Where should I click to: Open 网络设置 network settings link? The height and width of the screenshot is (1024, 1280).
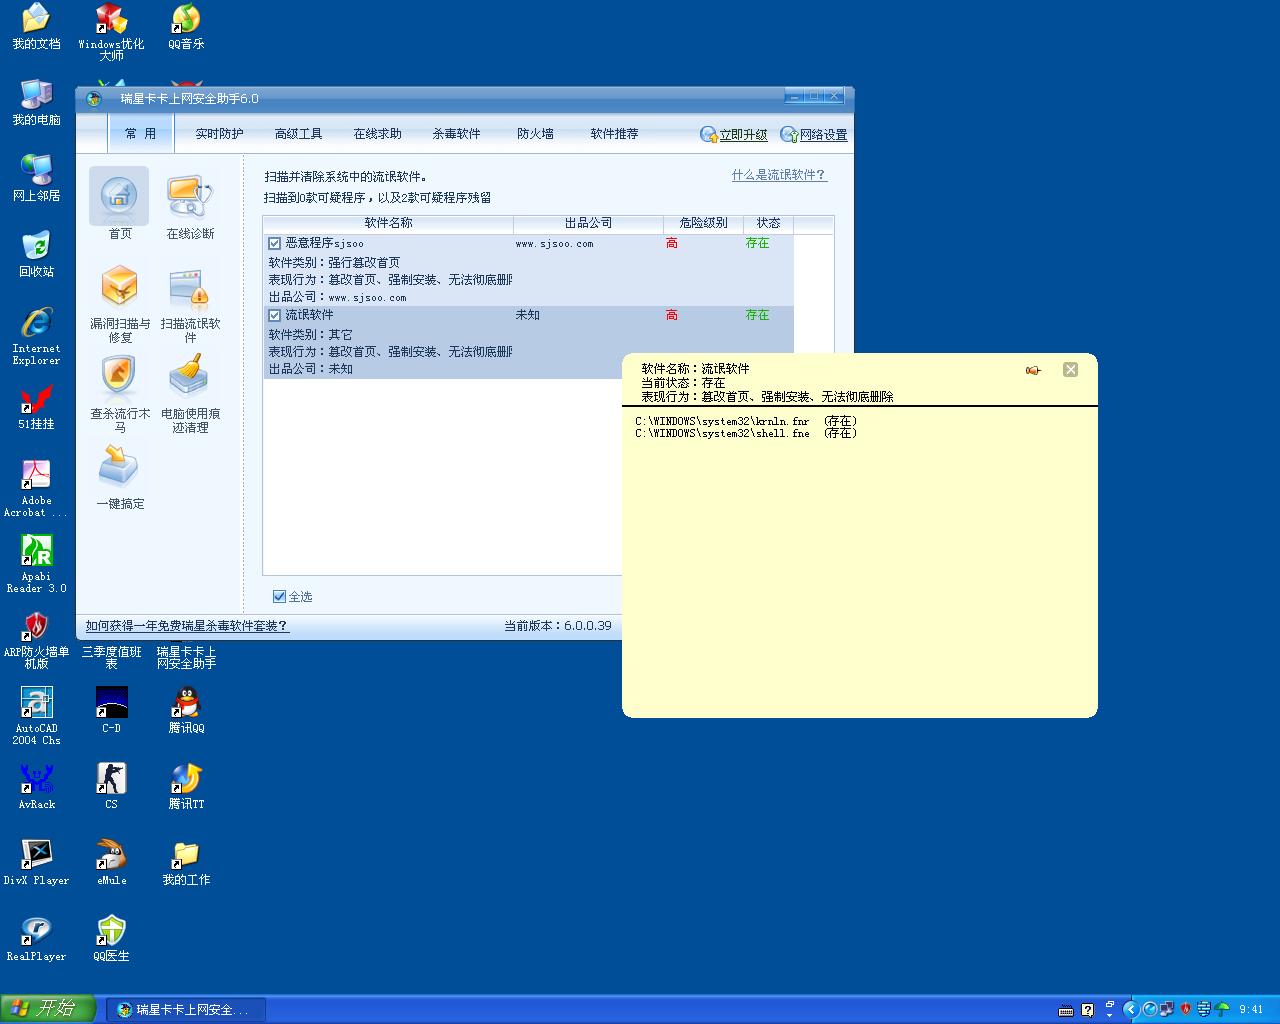[x=814, y=135]
